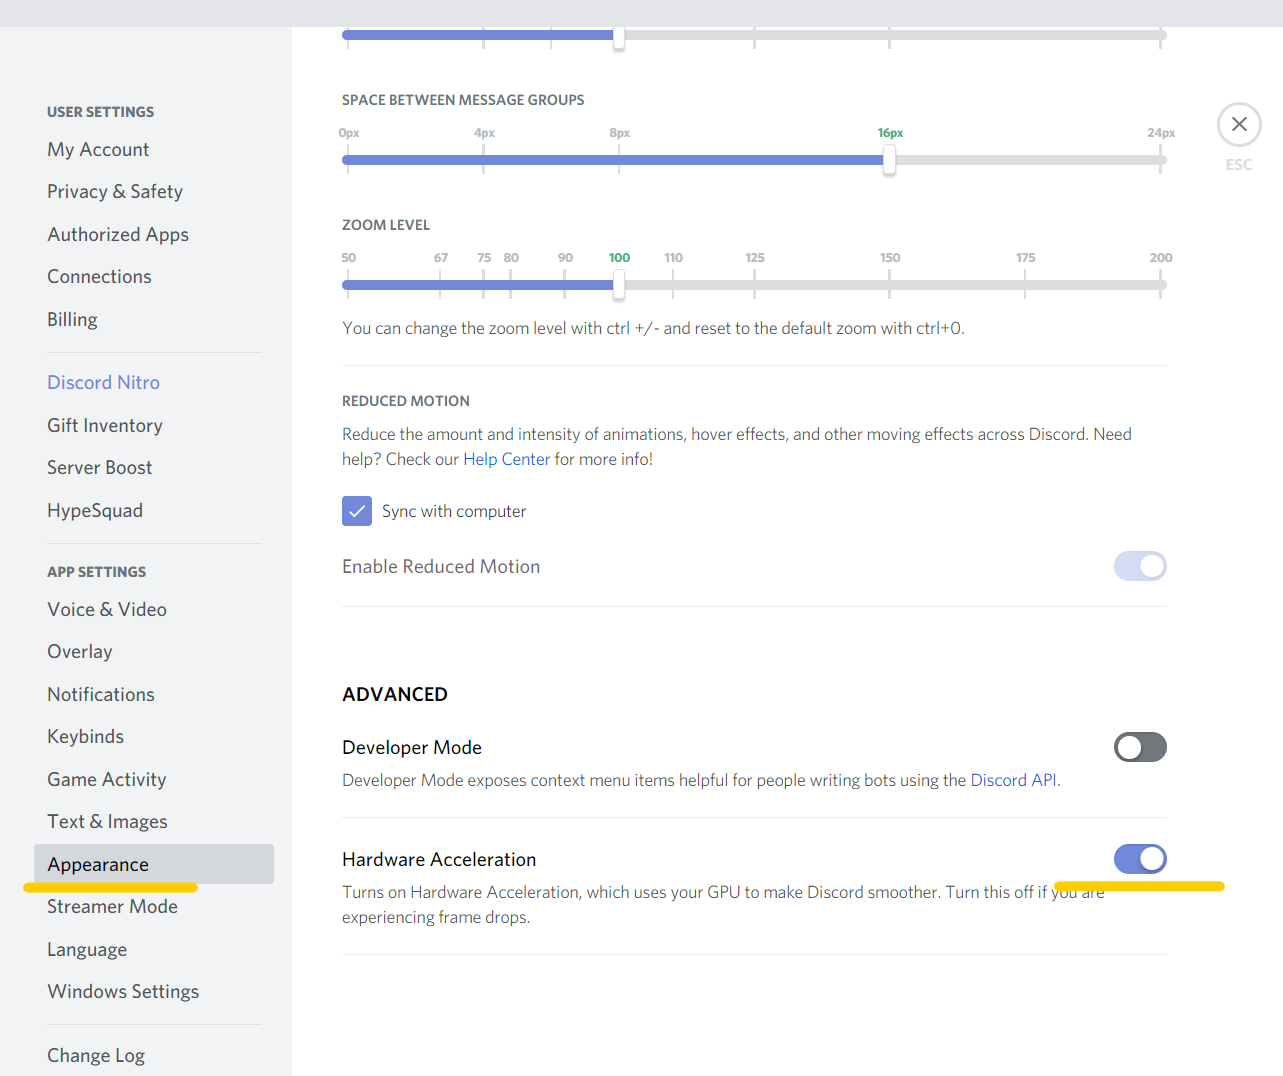Click the 'REDUCED MOTION' section label
This screenshot has width=1283, height=1076.
(406, 401)
